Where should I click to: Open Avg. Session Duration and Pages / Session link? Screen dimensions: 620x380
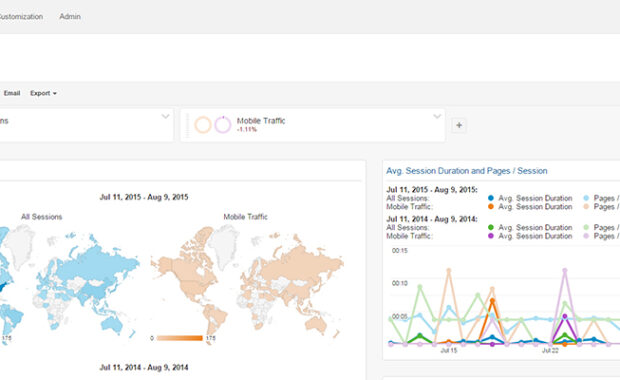tap(467, 171)
